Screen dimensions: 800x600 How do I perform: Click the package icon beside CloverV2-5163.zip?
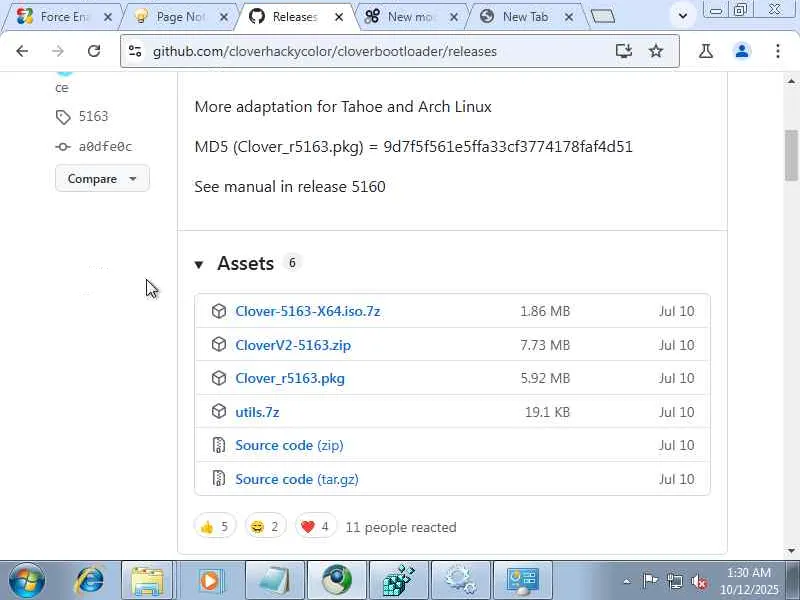pyautogui.click(x=219, y=344)
